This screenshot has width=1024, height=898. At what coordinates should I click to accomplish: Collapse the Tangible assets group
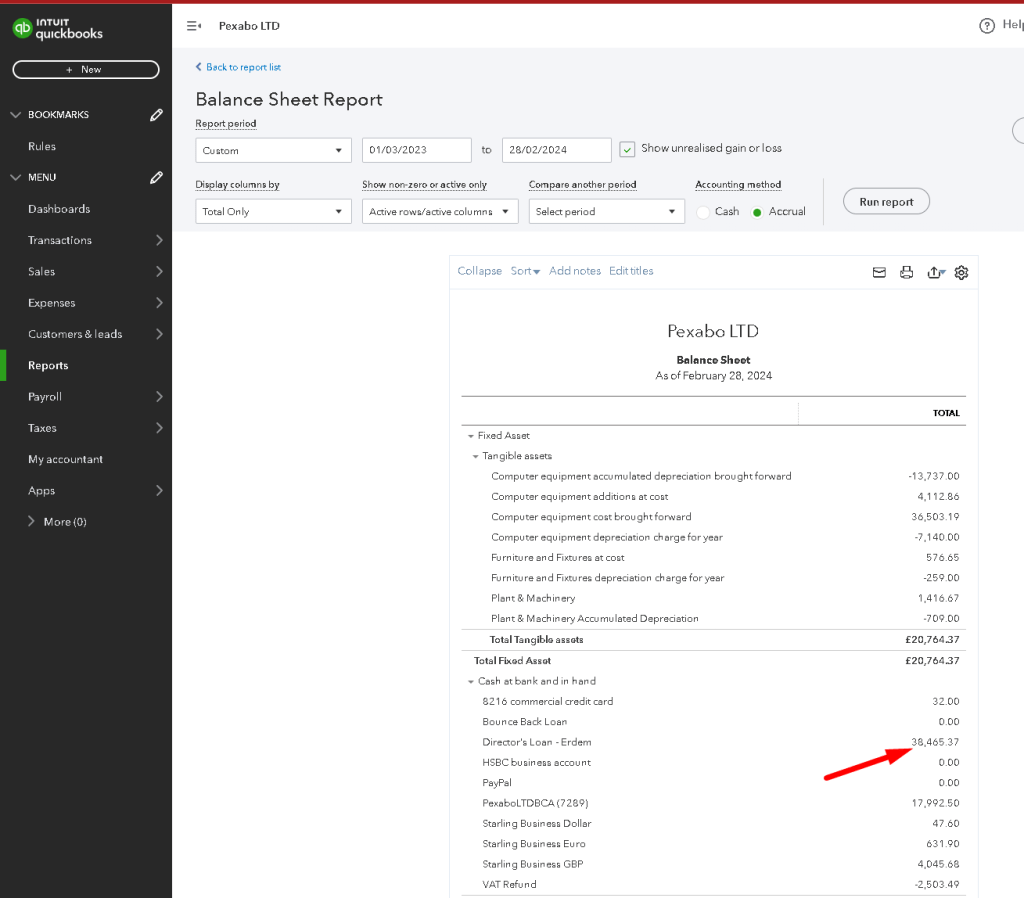[475, 457]
